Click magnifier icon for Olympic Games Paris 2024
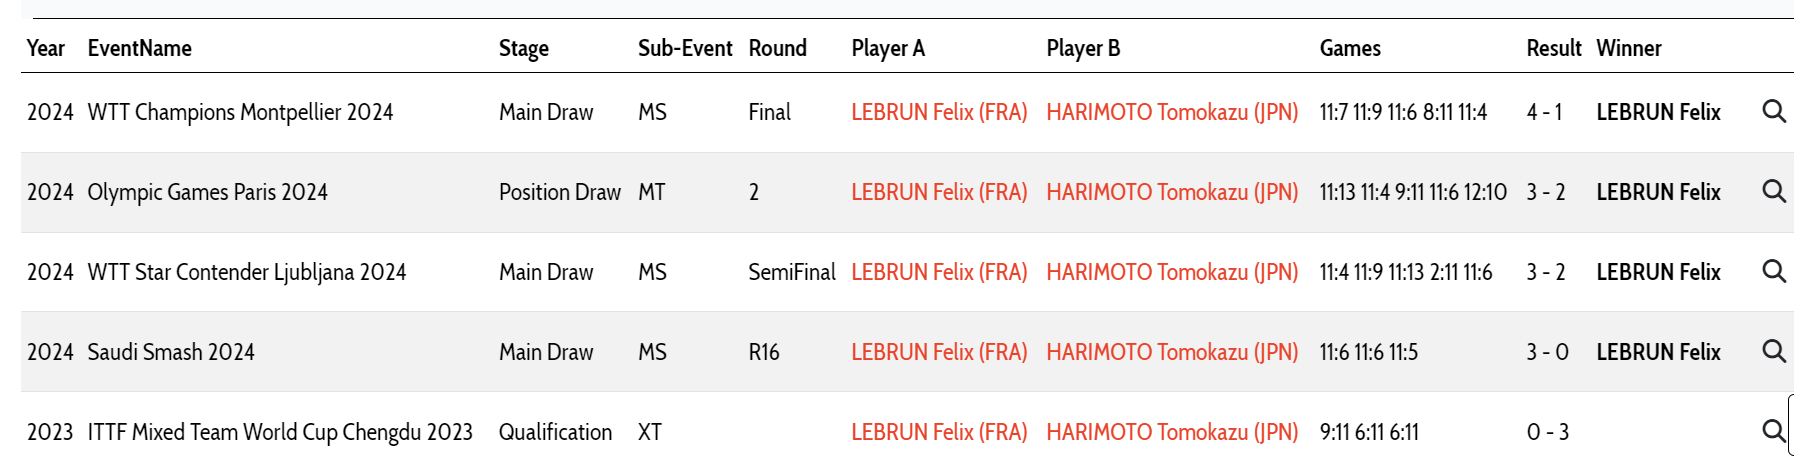Screen dimensions: 1794x471 pos(1773,191)
